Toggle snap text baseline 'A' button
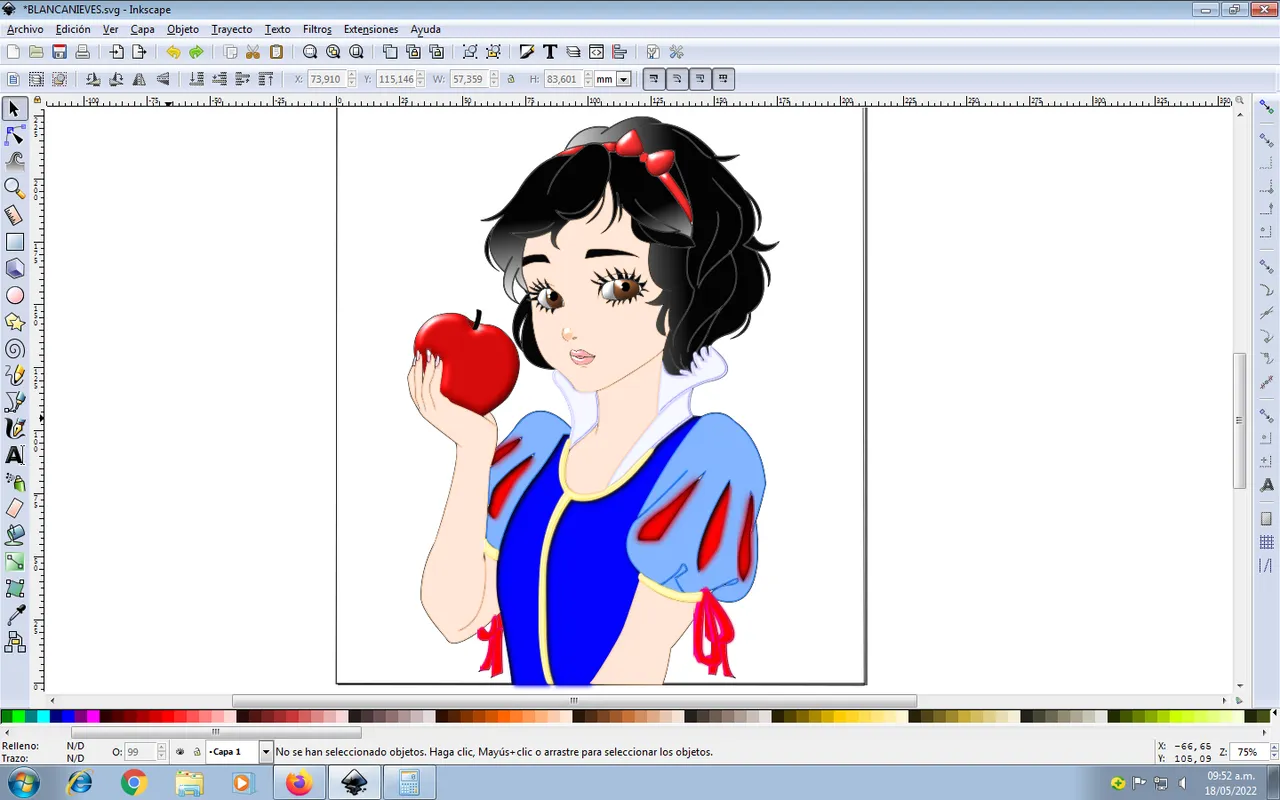1280x800 pixels. coord(1266,485)
